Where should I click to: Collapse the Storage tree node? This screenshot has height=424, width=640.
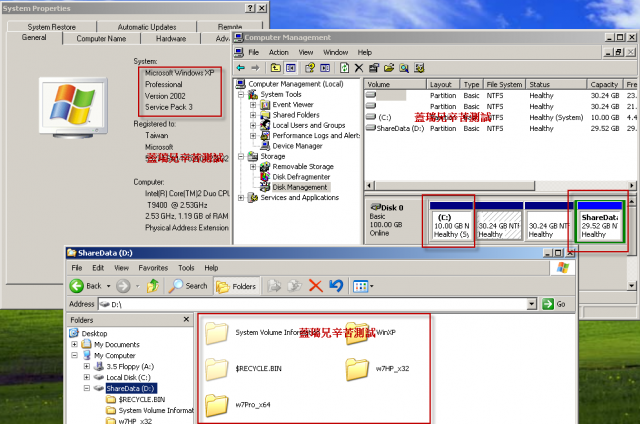click(241, 156)
